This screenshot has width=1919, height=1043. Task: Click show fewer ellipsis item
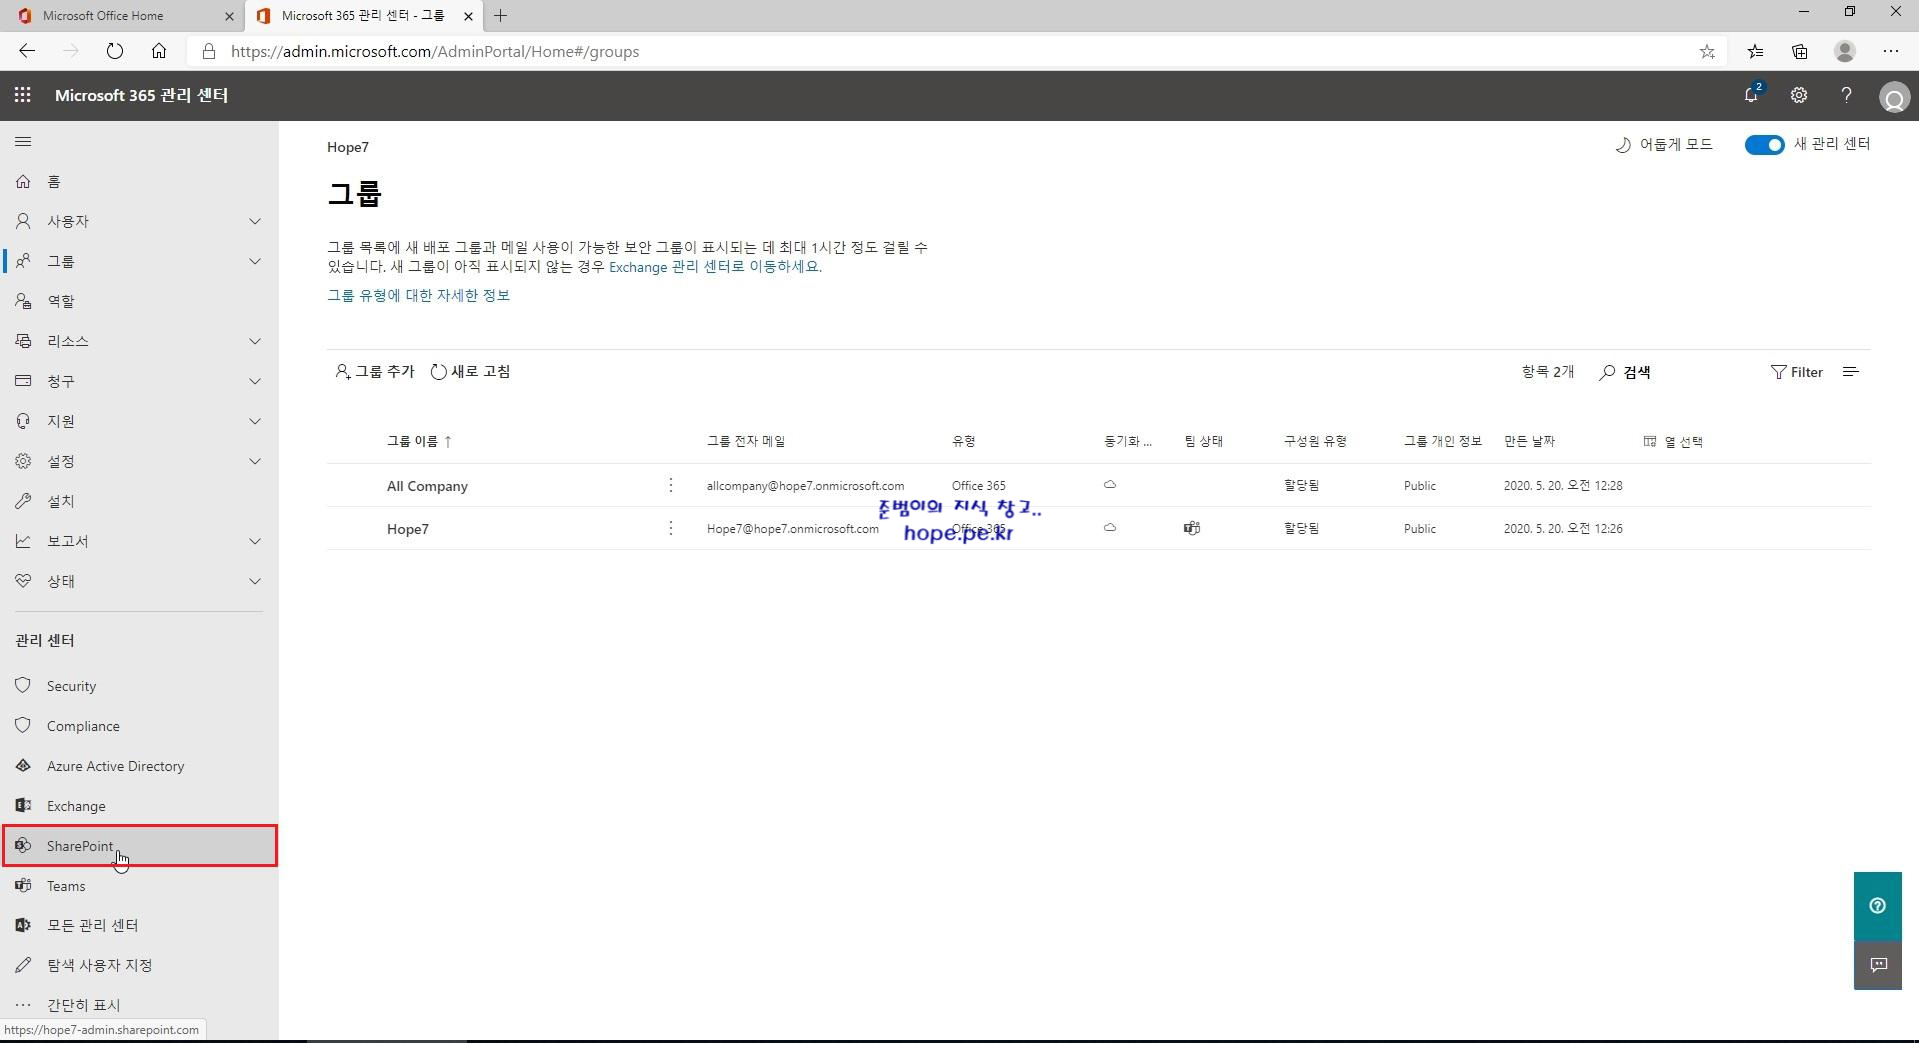click(139, 1005)
